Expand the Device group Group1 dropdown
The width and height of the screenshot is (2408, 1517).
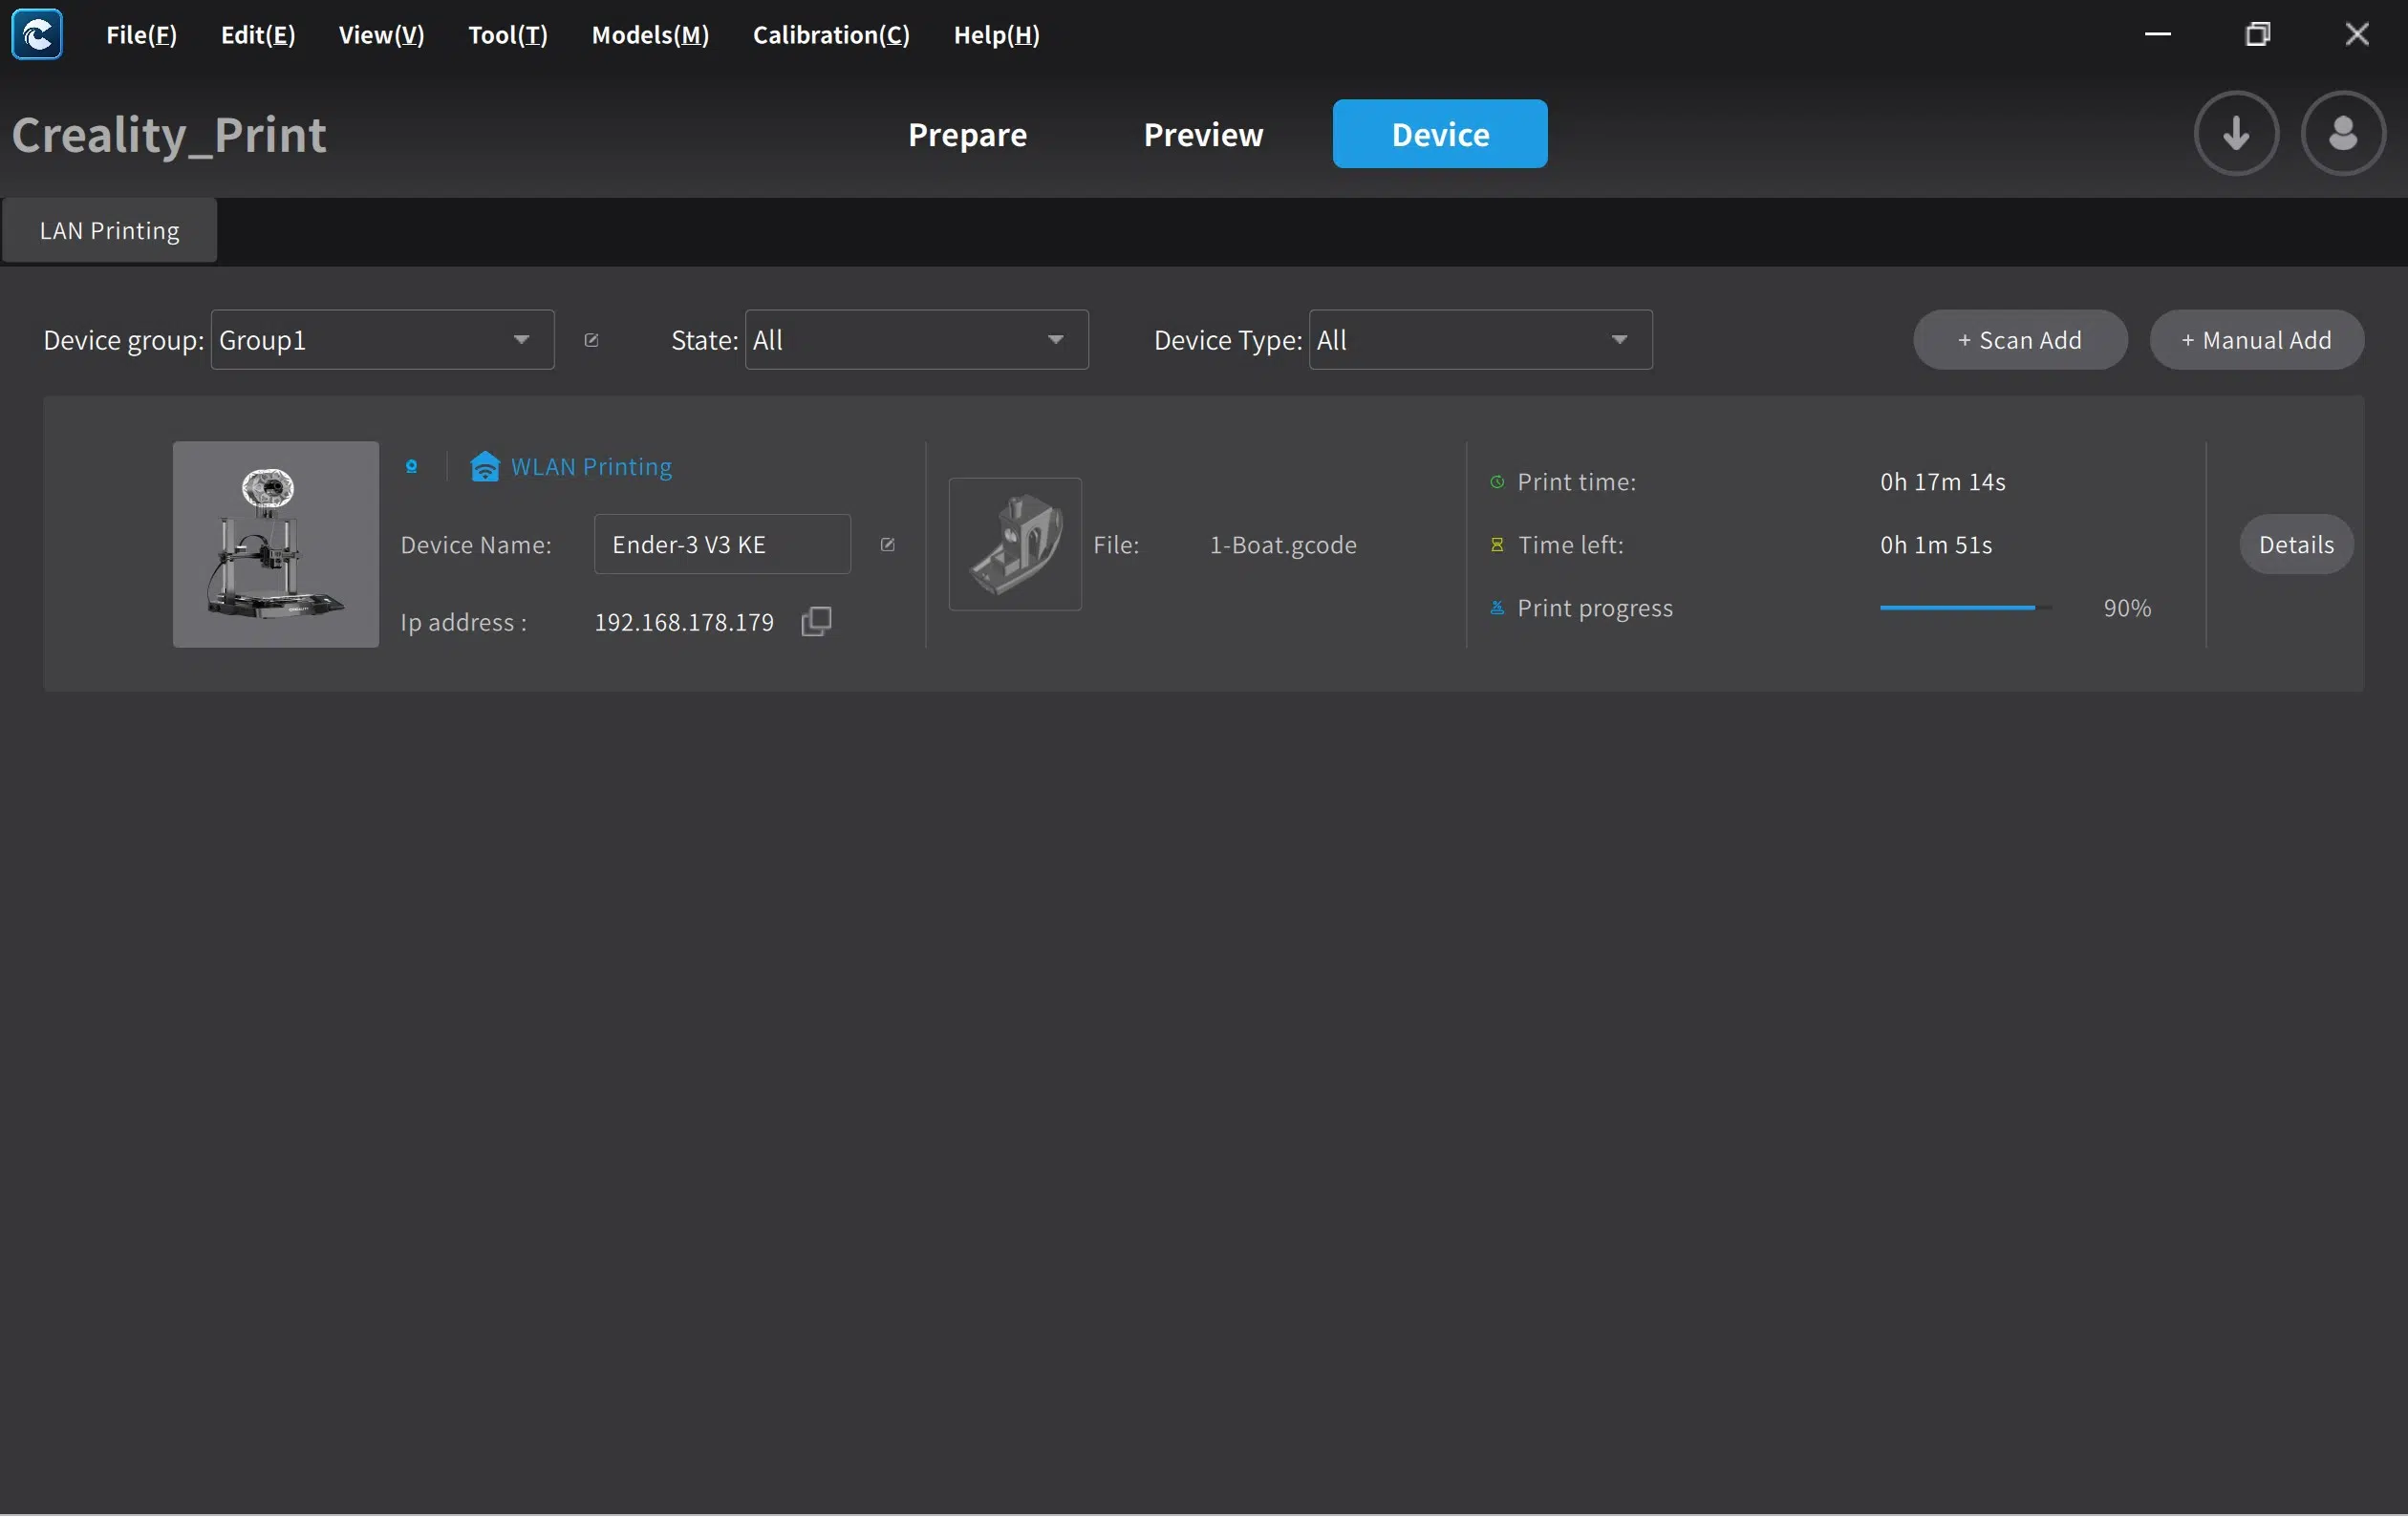click(382, 341)
